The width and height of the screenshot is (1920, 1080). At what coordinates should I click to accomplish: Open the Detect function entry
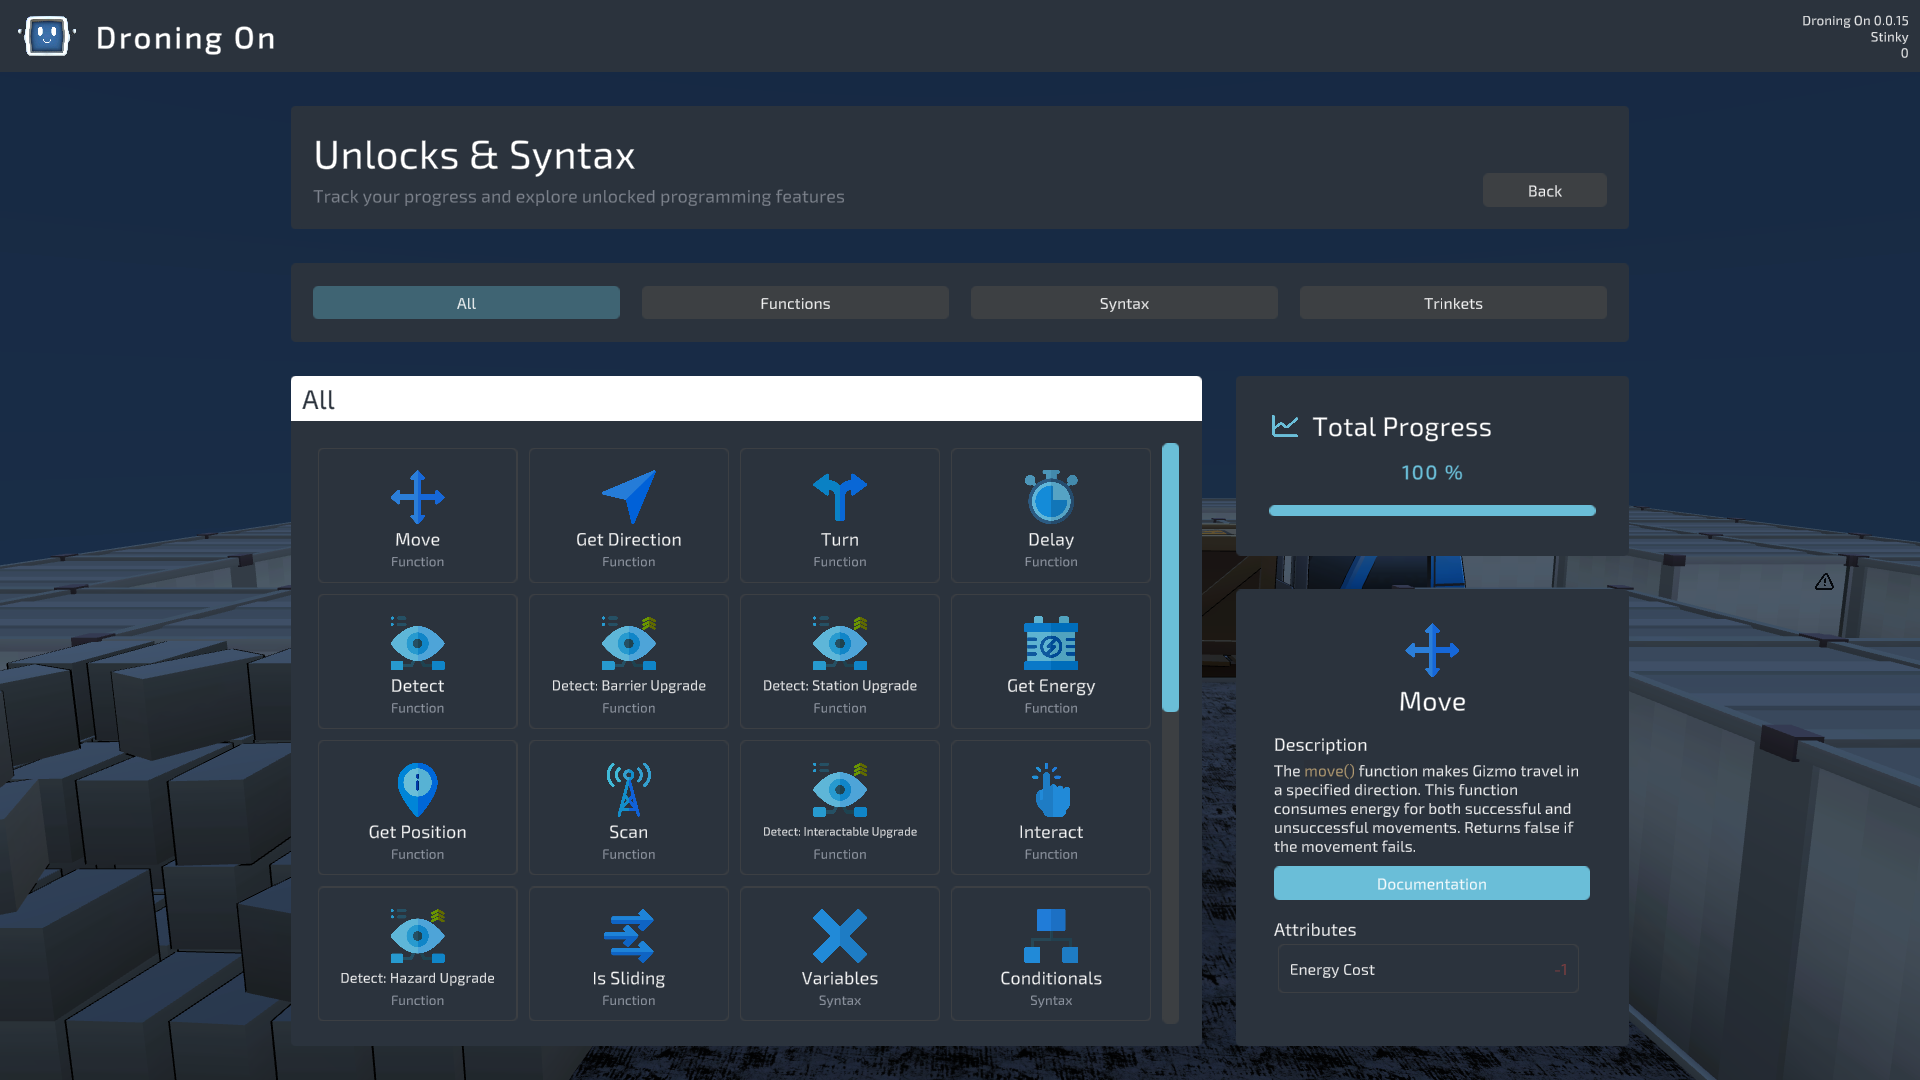coord(417,660)
